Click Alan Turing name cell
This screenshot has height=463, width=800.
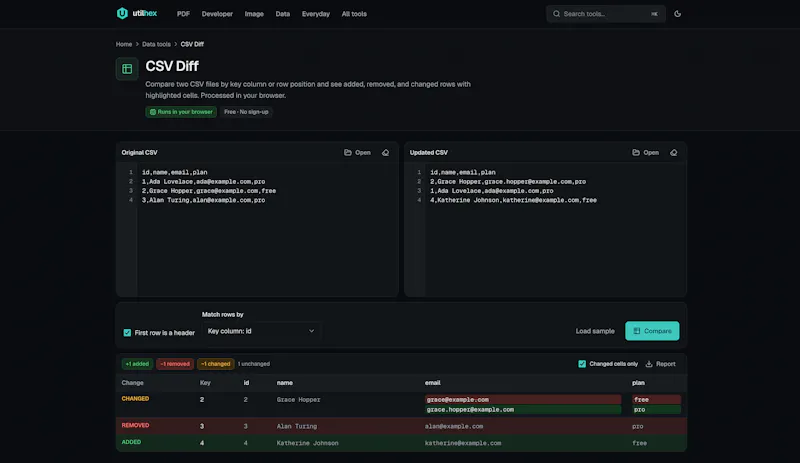[297, 426]
